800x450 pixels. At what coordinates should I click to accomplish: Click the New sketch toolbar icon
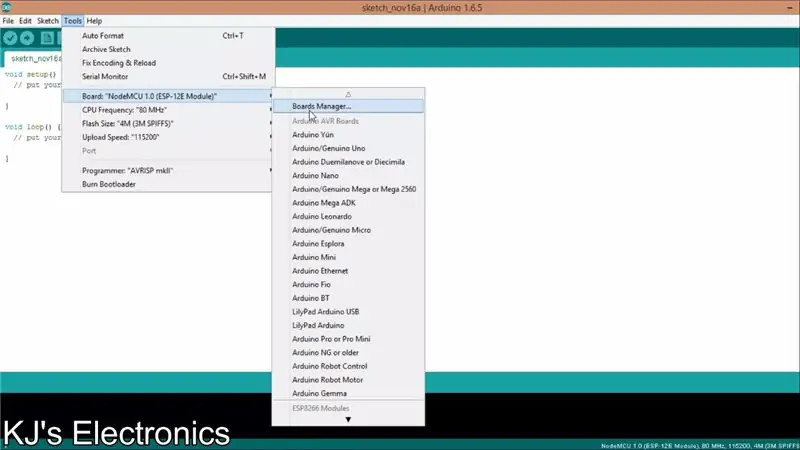(47, 38)
